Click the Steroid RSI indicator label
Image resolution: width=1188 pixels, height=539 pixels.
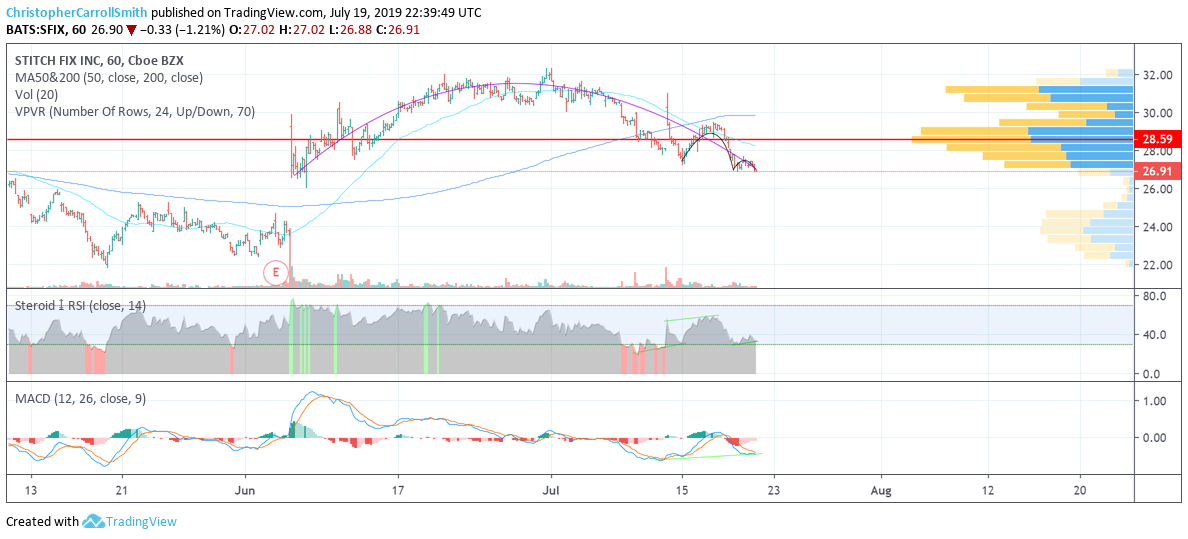80,306
